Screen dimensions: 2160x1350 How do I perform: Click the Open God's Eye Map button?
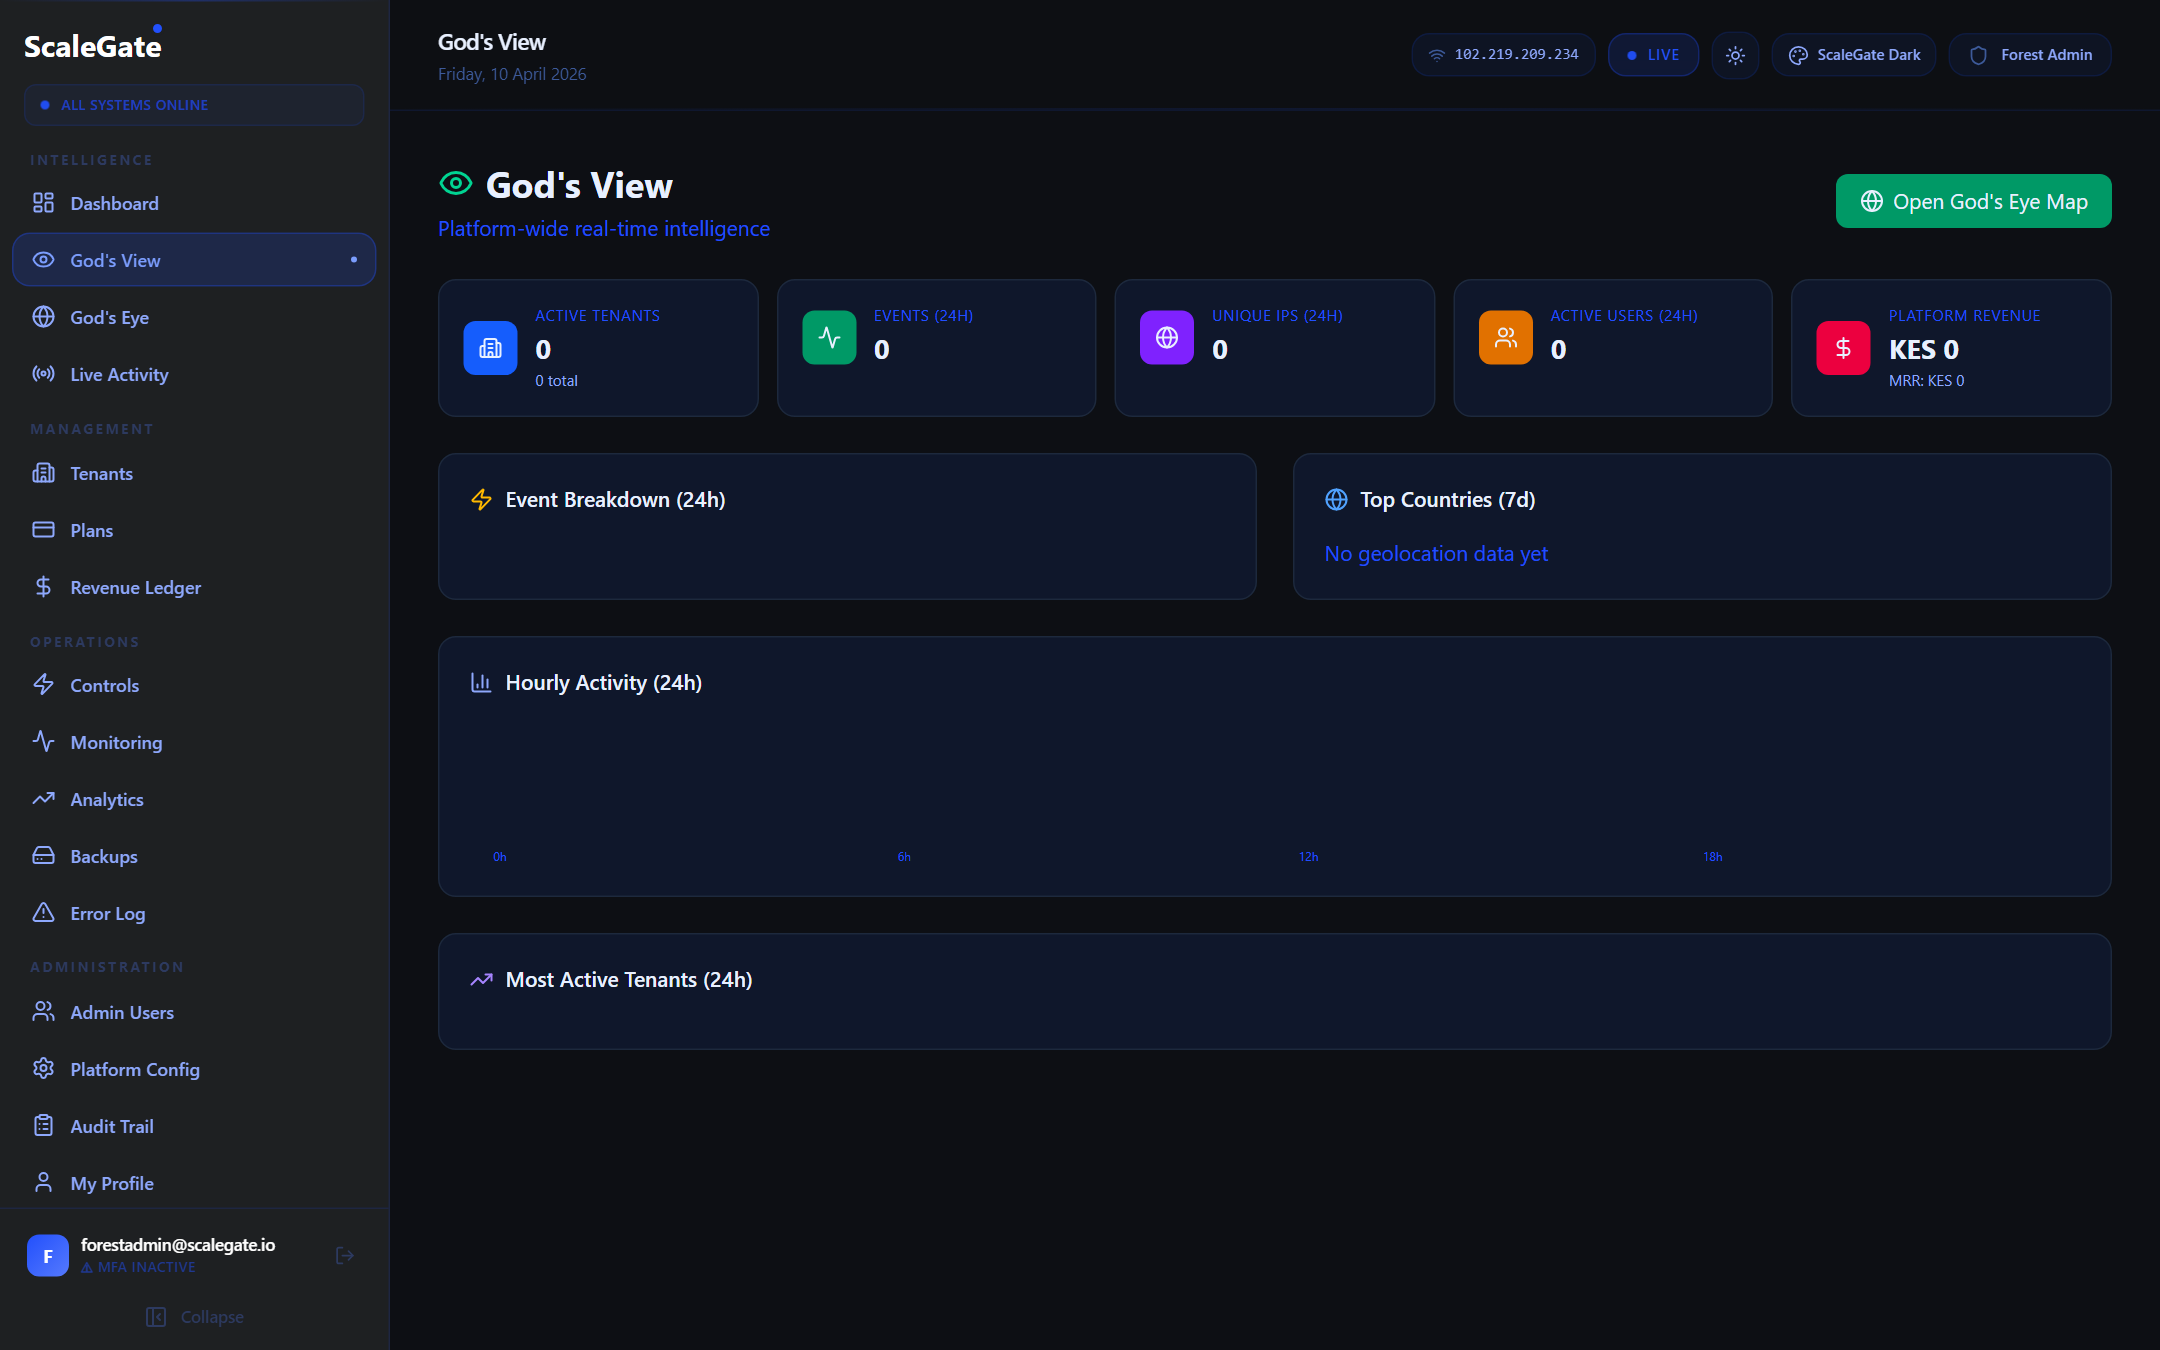[1973, 202]
